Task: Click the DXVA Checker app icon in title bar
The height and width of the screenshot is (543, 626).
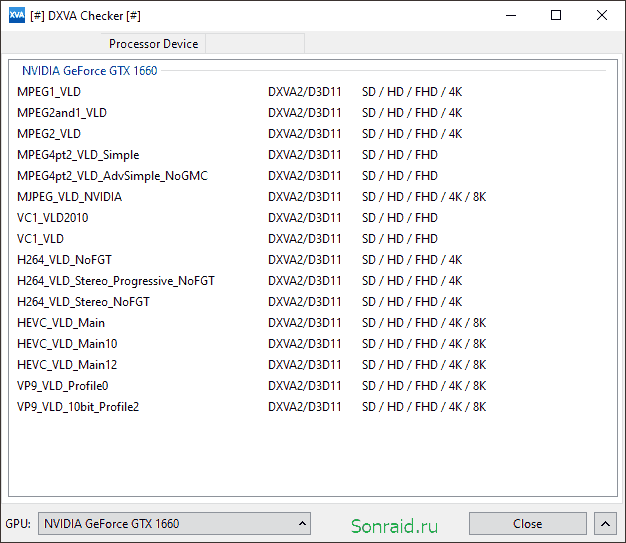Action: coord(17,16)
